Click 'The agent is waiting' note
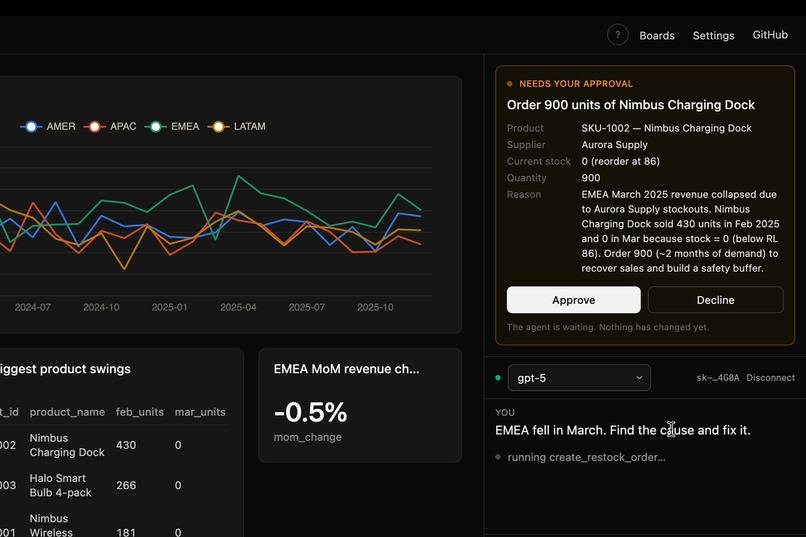 coord(608,327)
